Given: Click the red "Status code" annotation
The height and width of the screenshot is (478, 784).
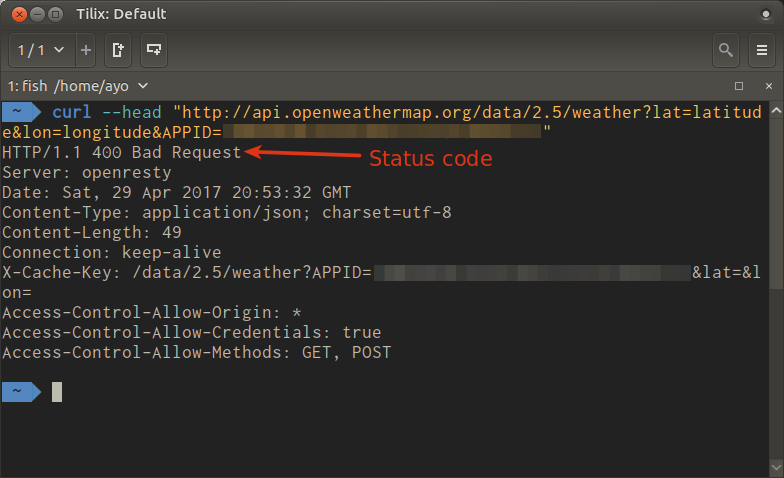Looking at the screenshot, I should click(431, 158).
